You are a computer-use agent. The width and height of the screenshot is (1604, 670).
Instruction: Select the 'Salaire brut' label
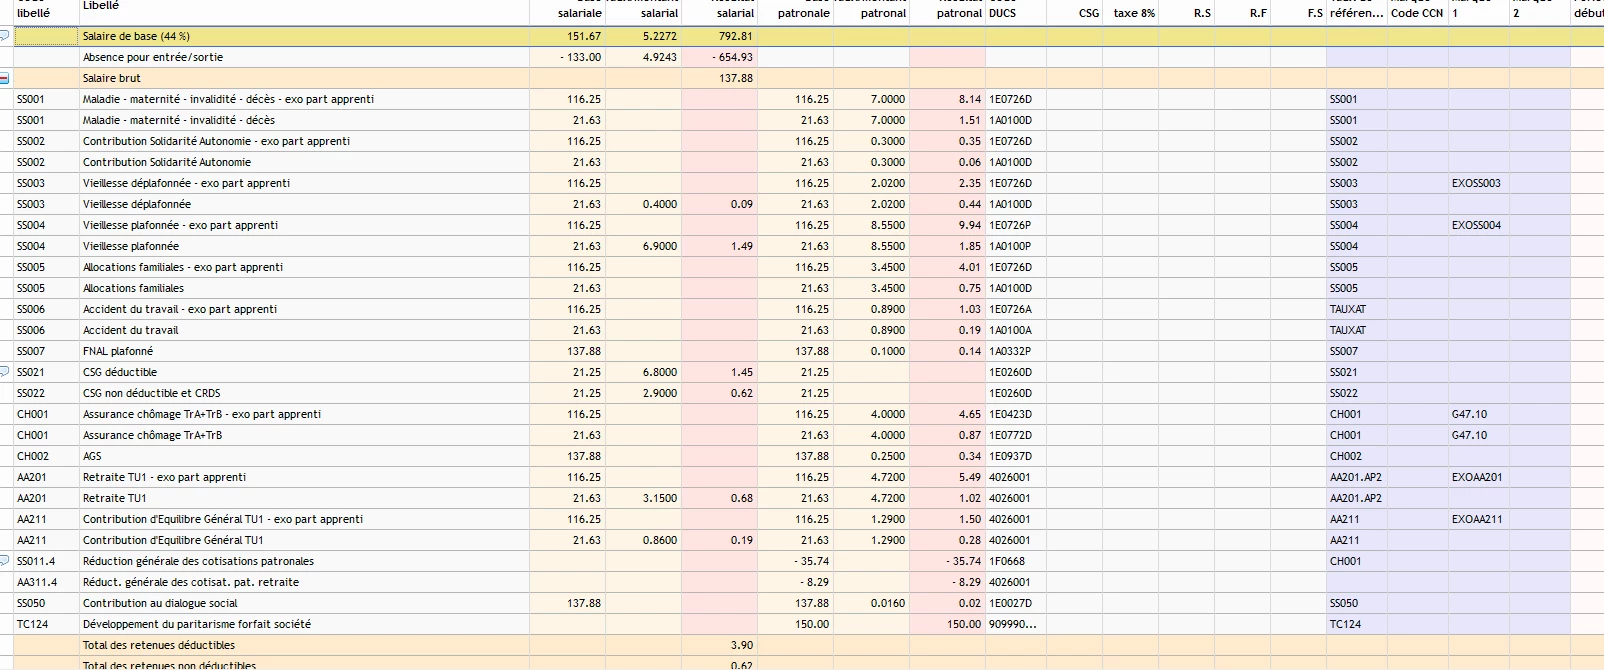(112, 78)
